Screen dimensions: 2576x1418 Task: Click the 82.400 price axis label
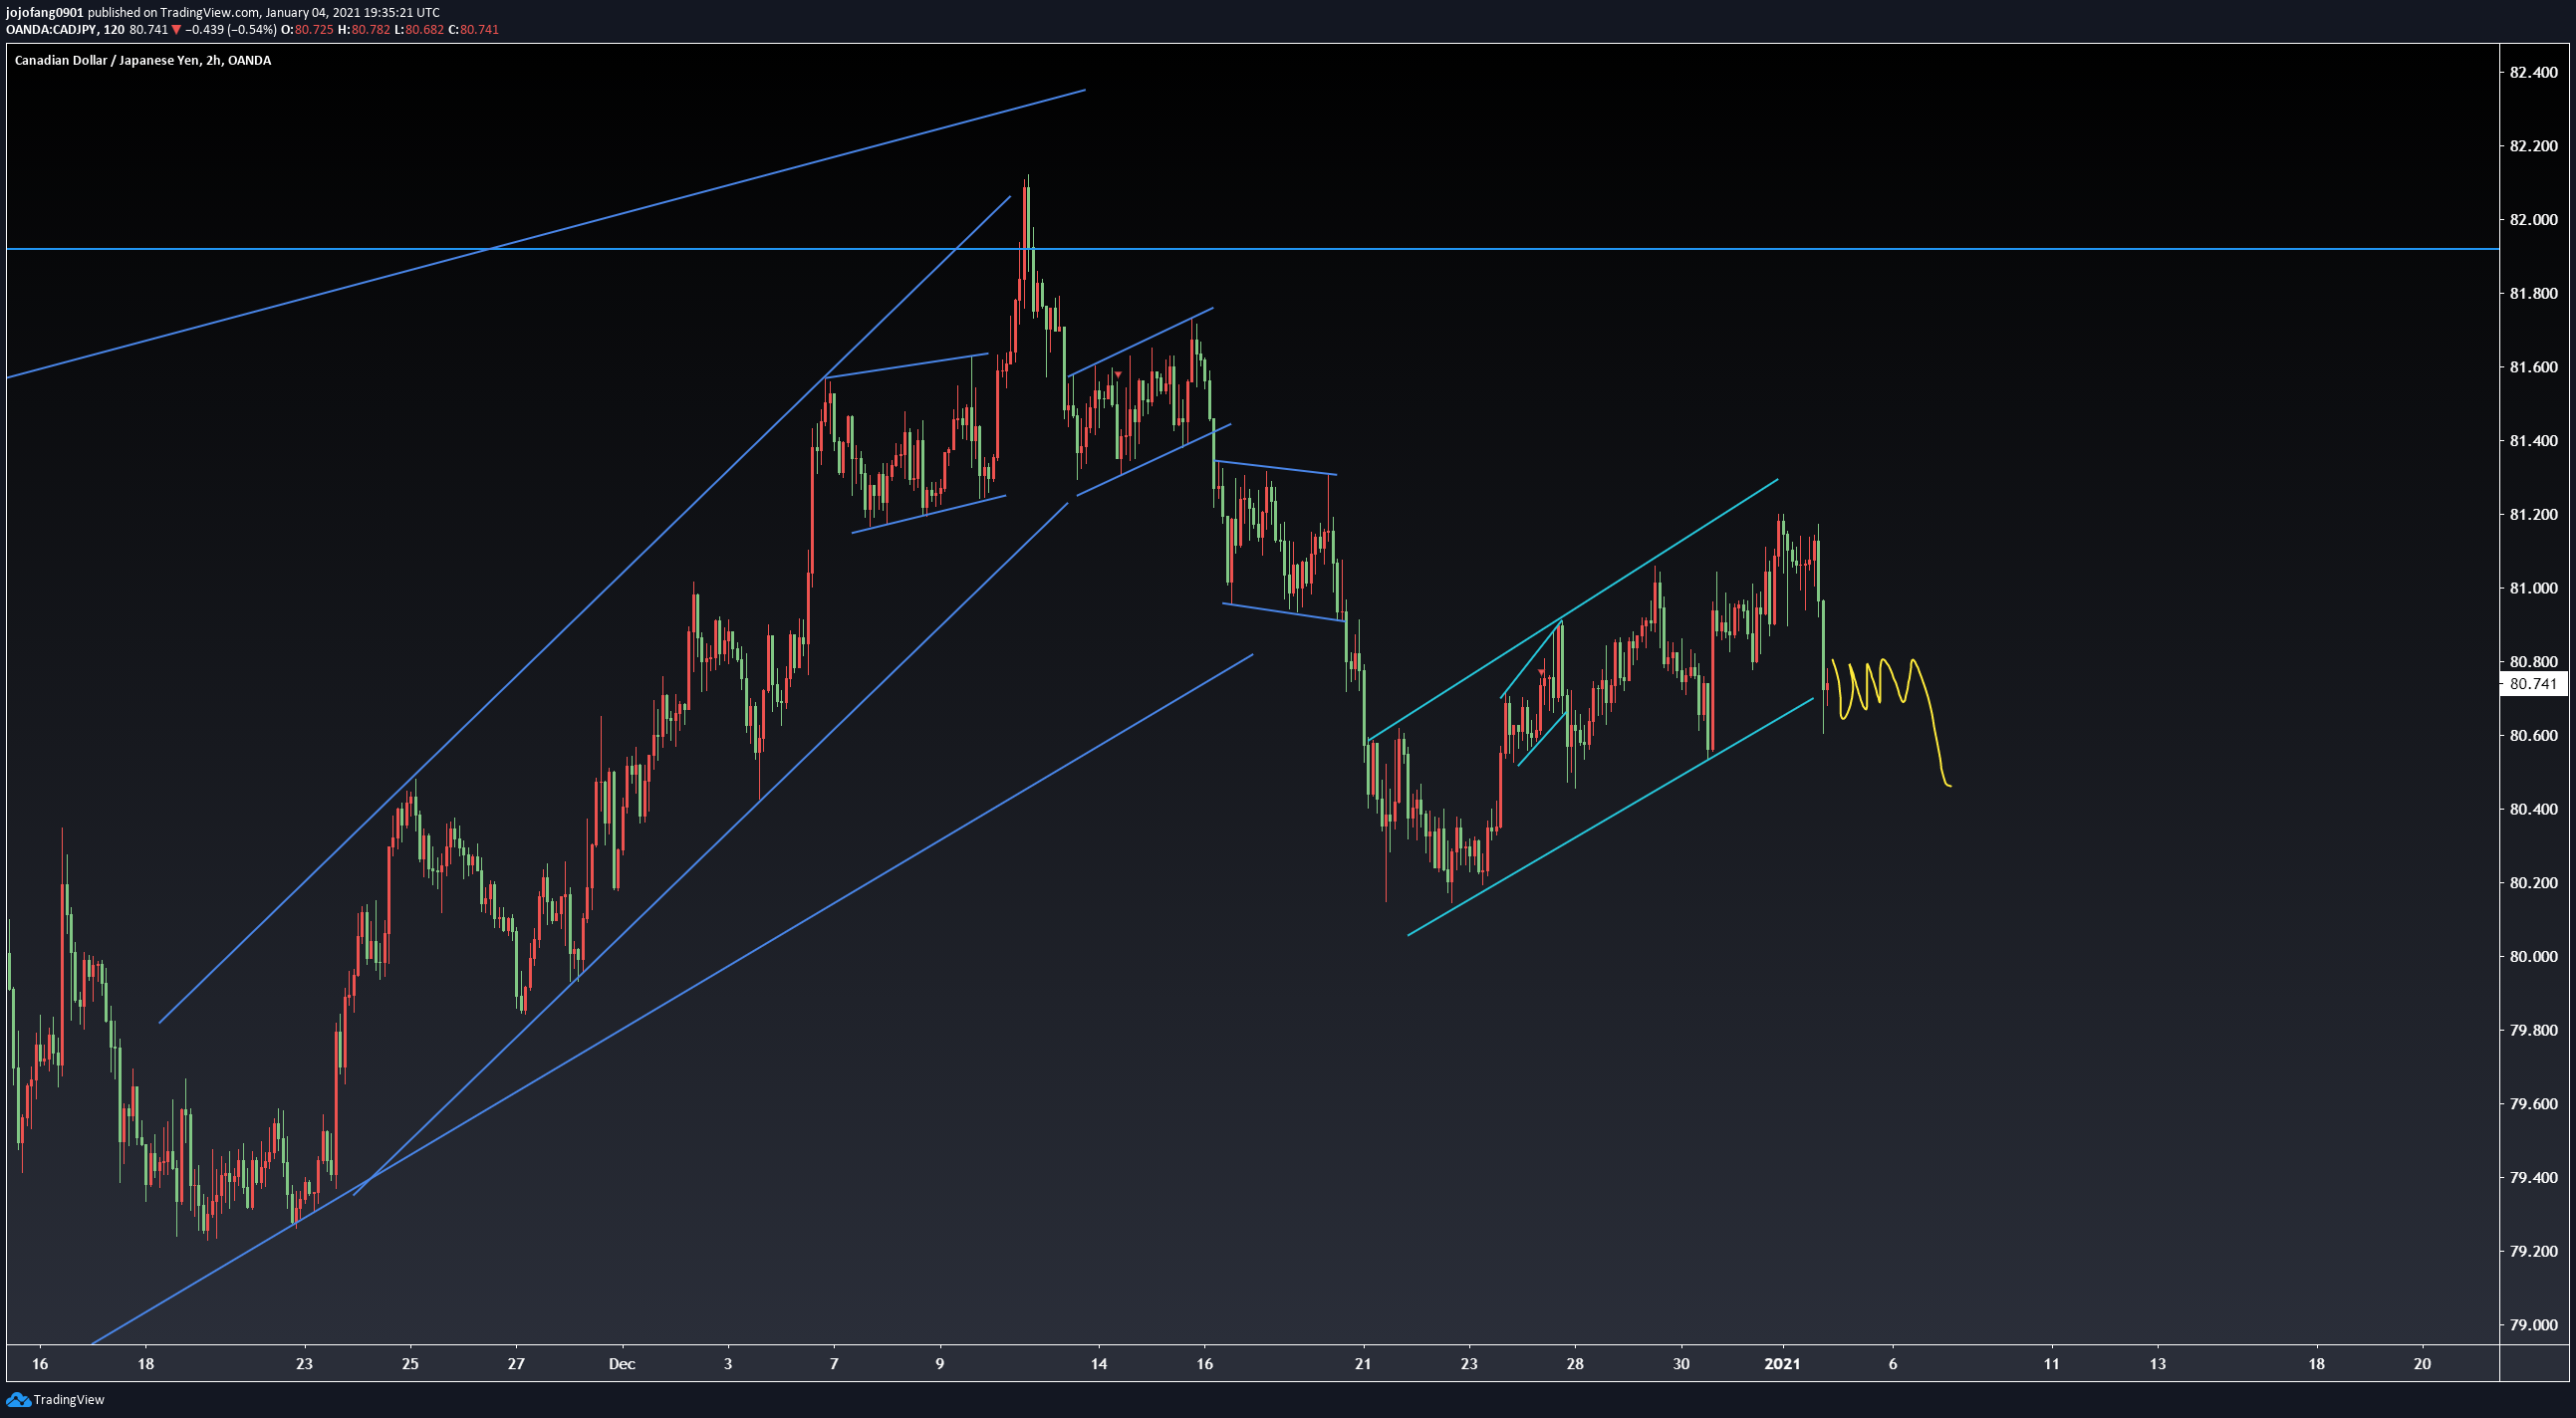pos(2533,72)
